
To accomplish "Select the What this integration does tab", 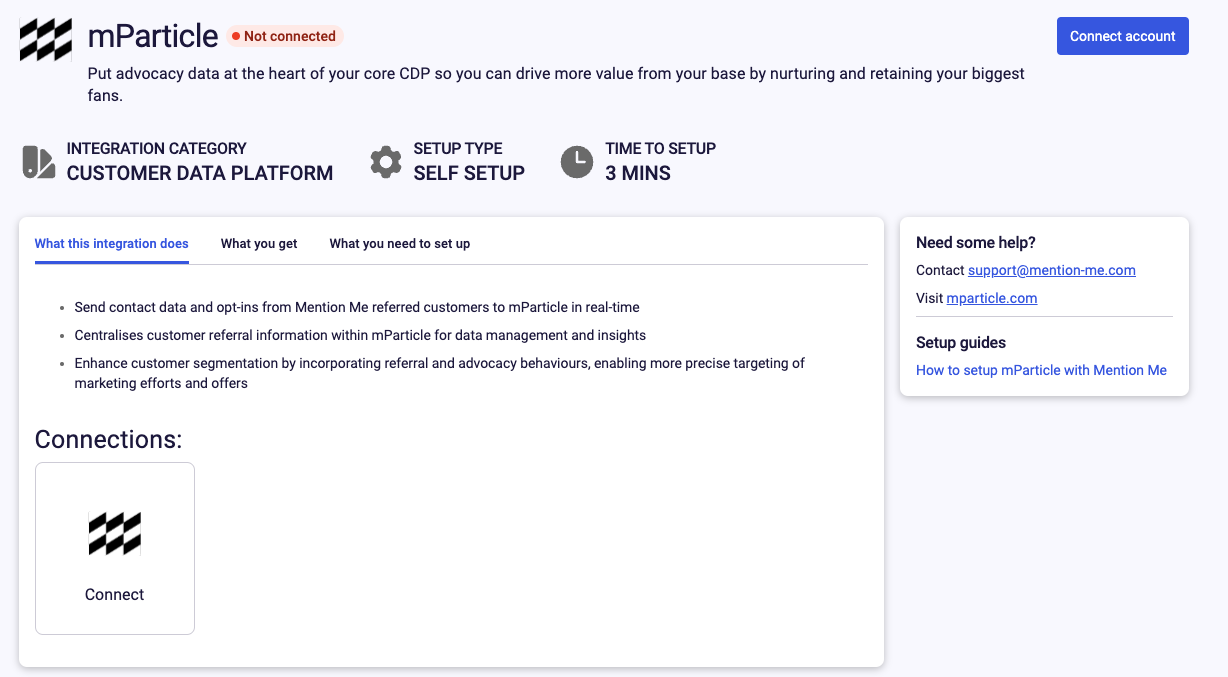I will (112, 244).
